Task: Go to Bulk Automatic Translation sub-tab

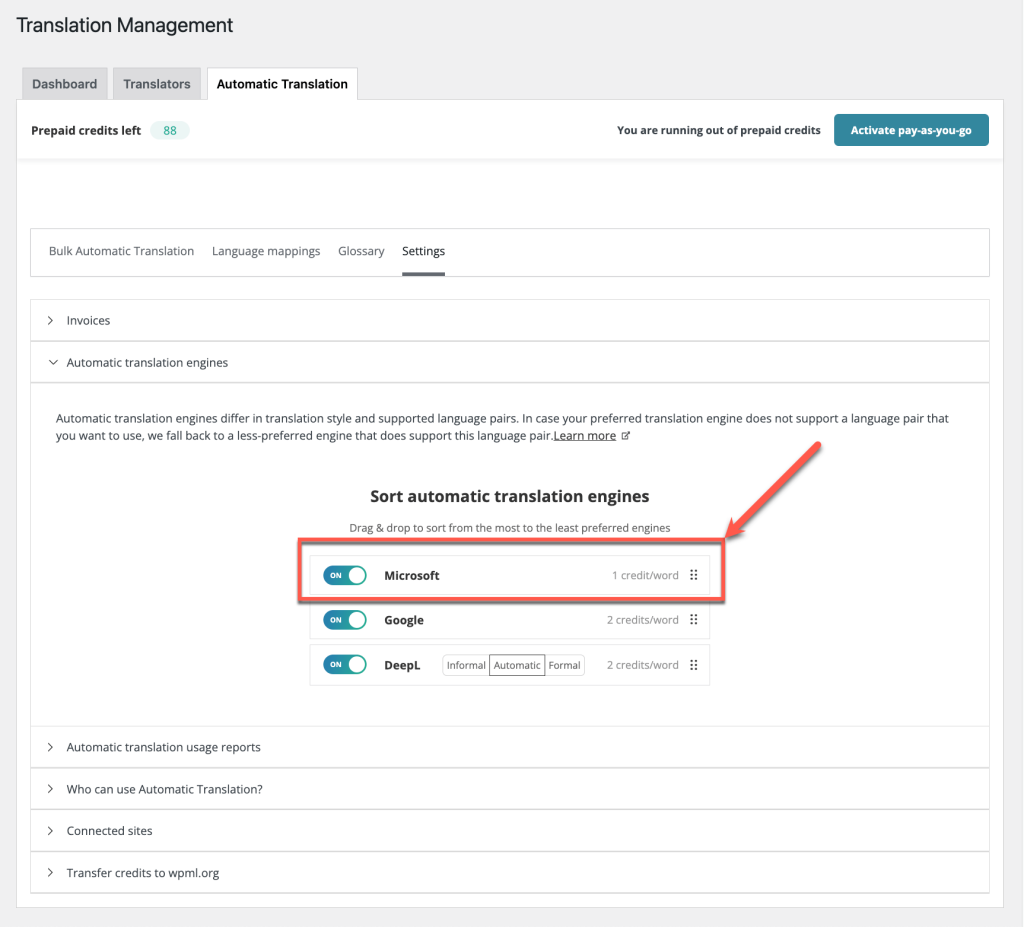Action: coord(121,251)
